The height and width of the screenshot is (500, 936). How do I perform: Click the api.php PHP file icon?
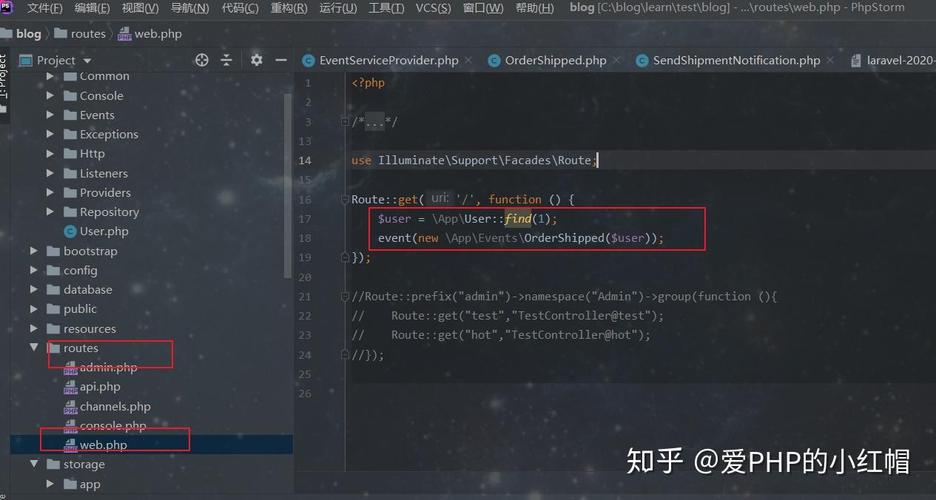point(70,387)
